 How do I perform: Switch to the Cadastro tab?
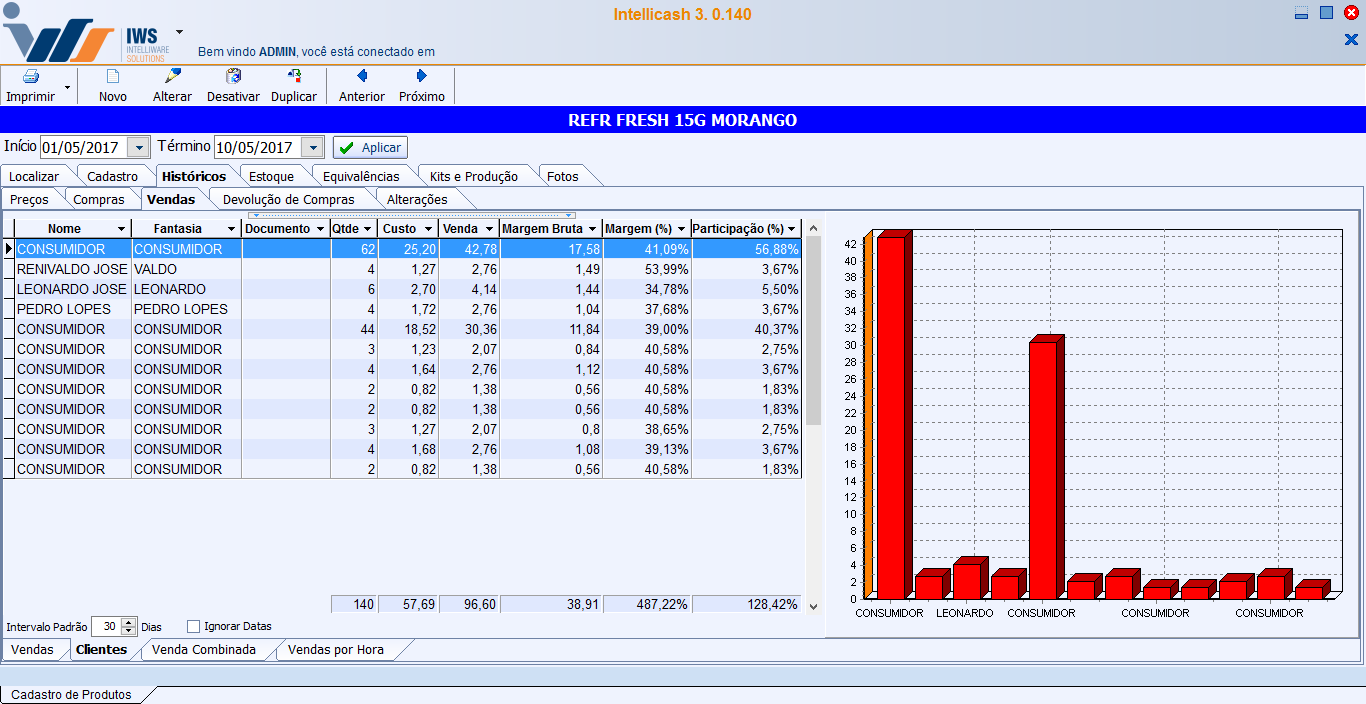tap(113, 177)
